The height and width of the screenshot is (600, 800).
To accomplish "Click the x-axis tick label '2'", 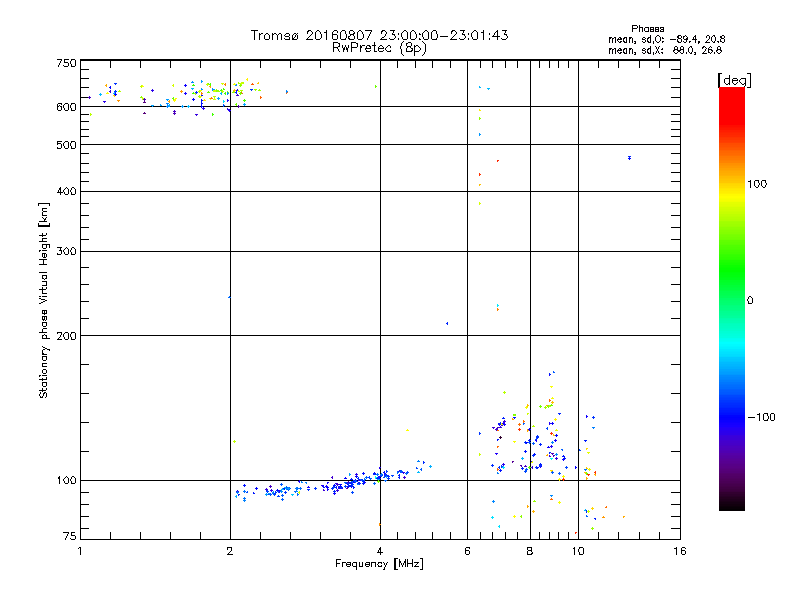I will [x=230, y=551].
